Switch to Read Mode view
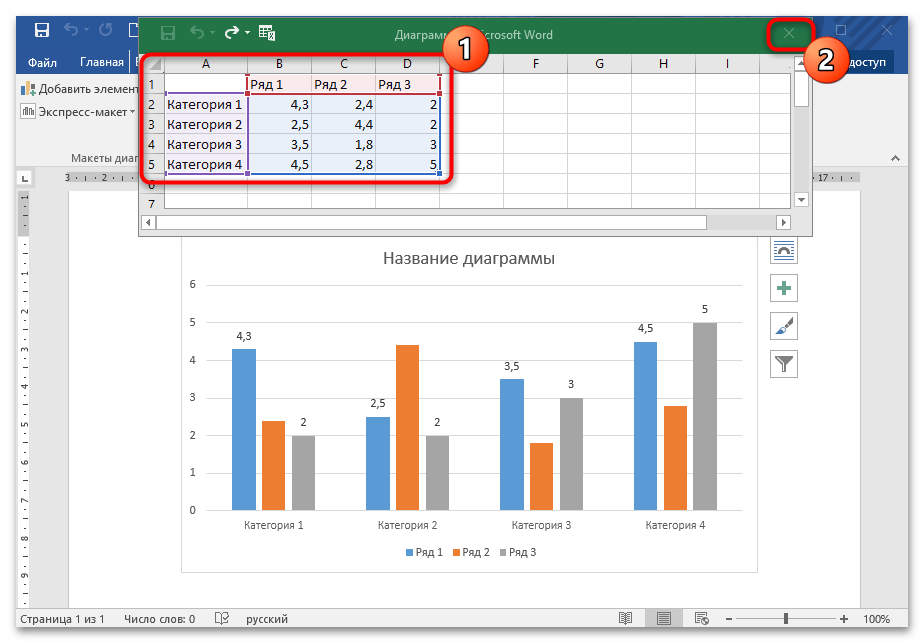The image size is (924, 643). click(x=625, y=618)
